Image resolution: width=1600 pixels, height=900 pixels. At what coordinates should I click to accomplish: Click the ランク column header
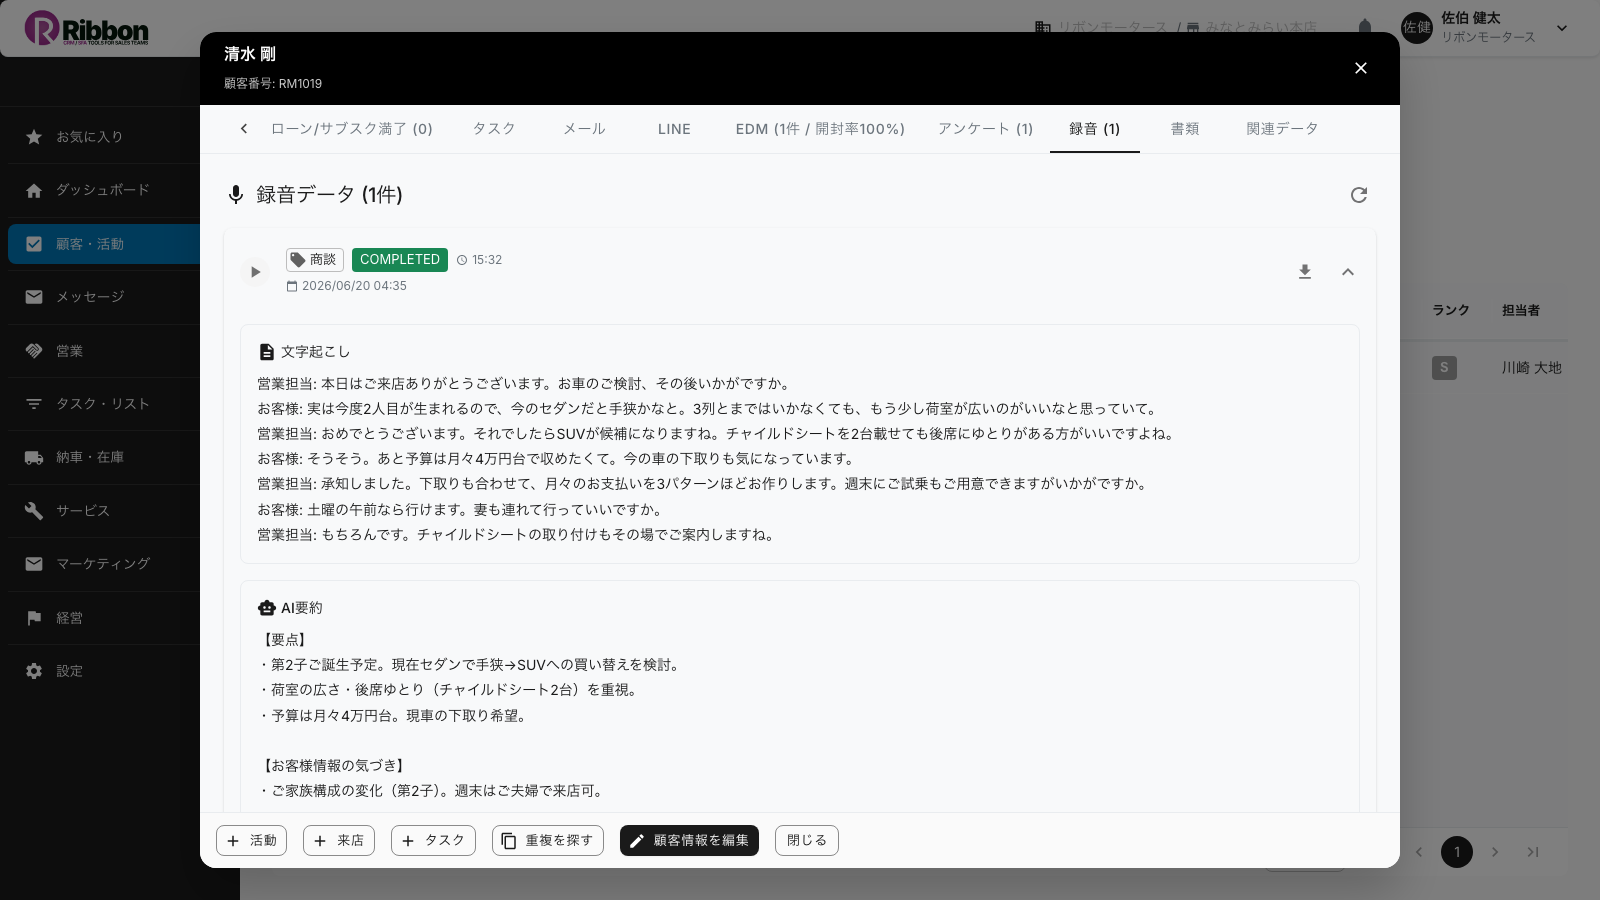[1451, 310]
